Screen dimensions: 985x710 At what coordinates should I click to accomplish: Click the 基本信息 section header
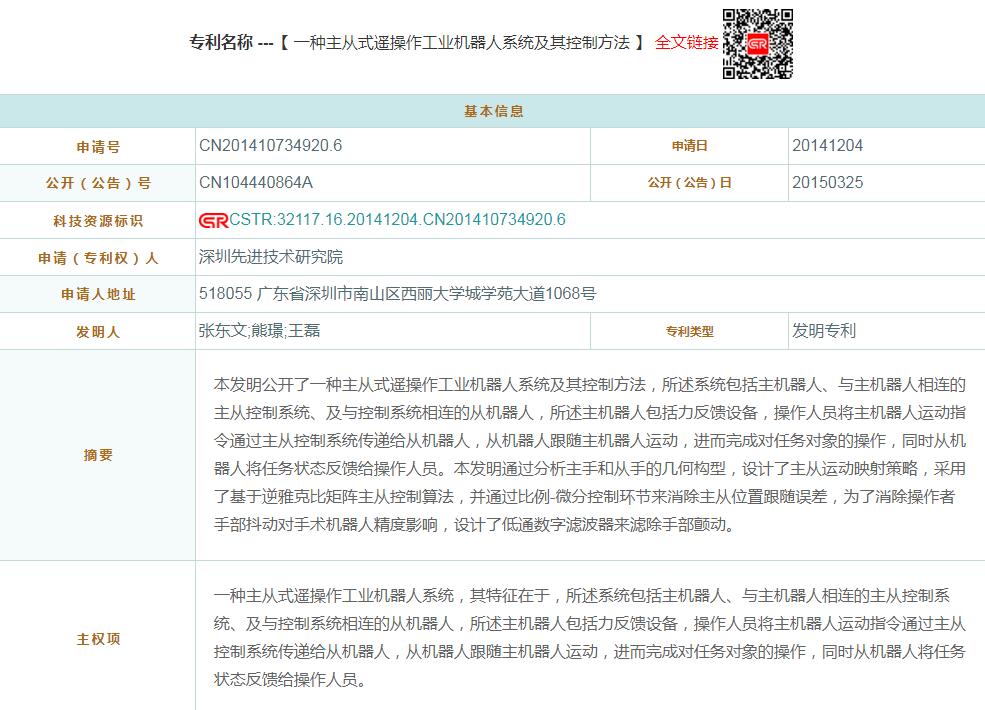493,111
